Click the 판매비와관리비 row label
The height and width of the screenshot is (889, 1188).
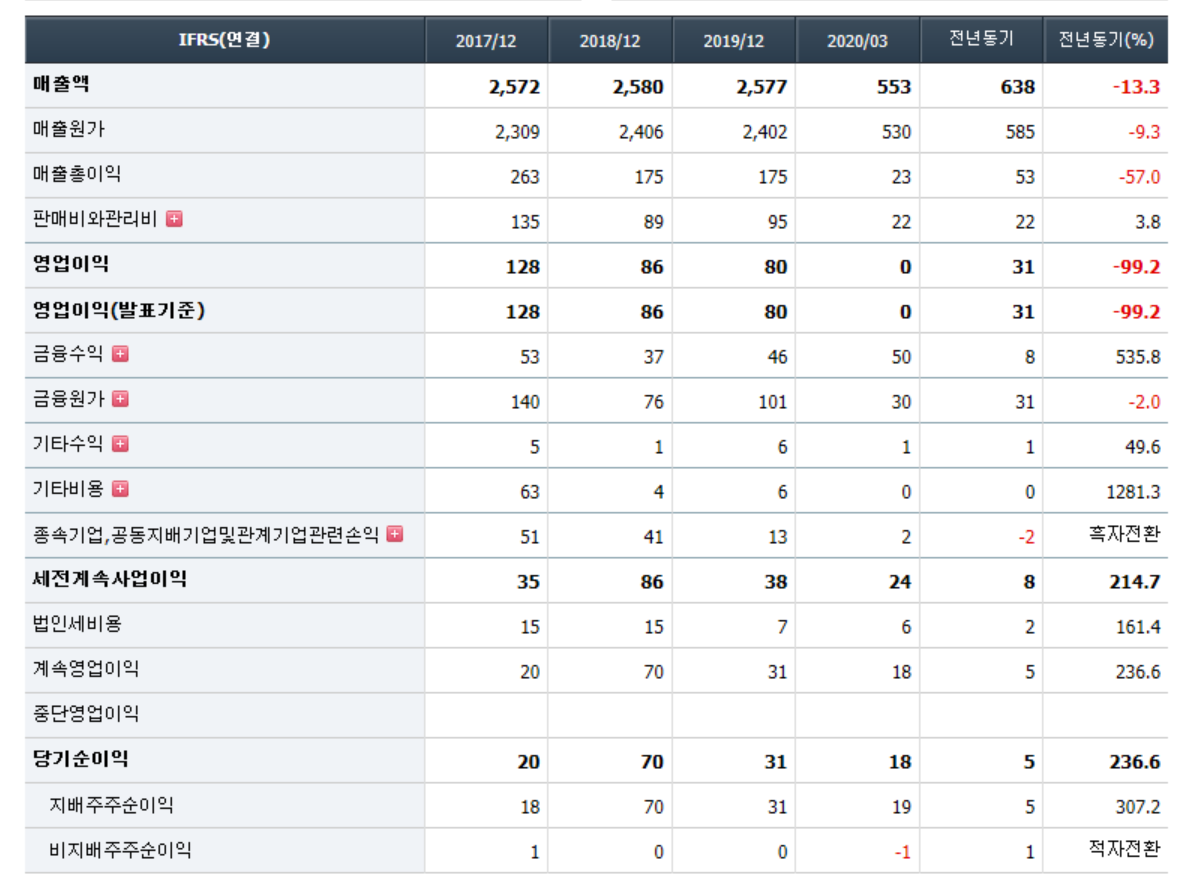[95, 219]
